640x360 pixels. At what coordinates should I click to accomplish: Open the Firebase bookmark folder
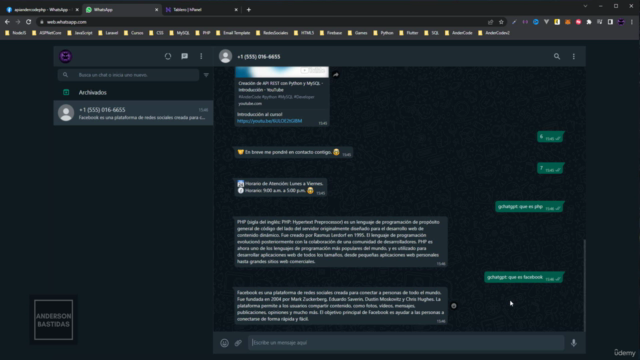point(331,33)
